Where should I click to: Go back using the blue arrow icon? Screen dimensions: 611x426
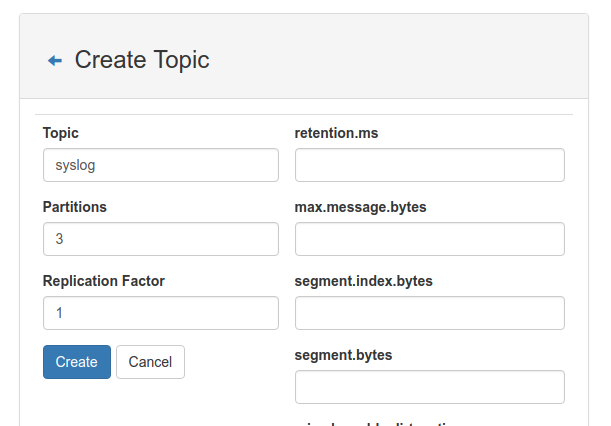(x=55, y=60)
